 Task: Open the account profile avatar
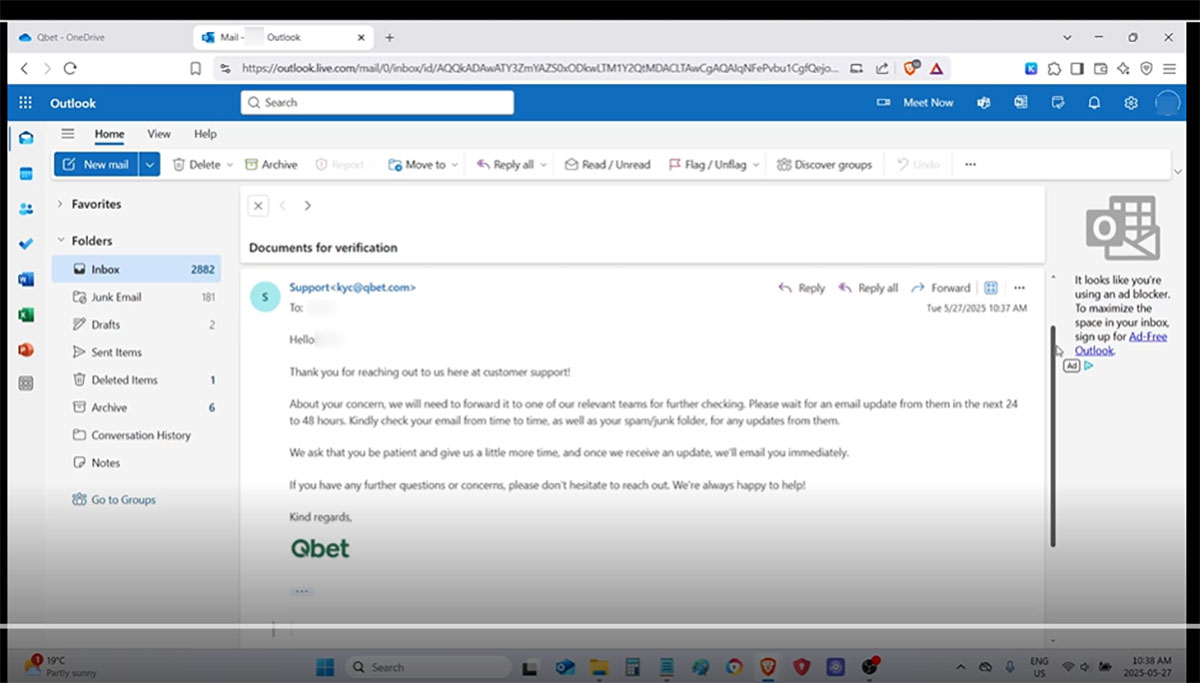(1167, 103)
